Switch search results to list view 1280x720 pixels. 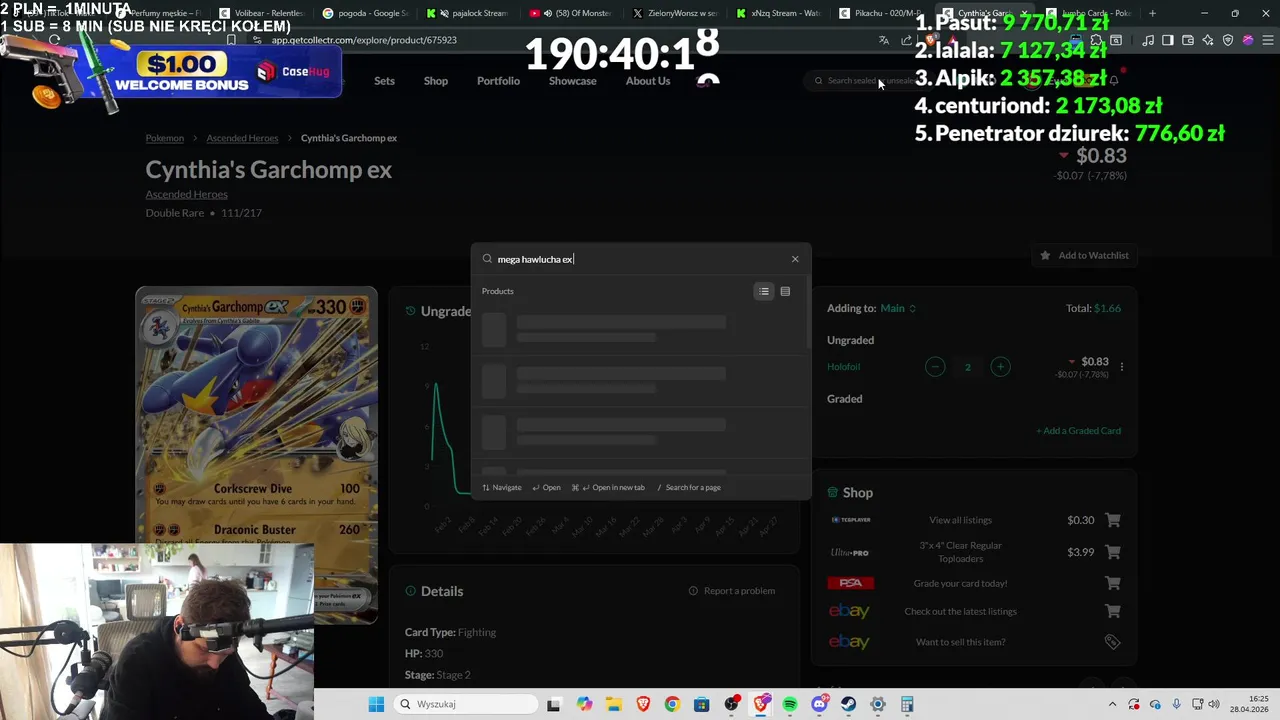pyautogui.click(x=764, y=291)
